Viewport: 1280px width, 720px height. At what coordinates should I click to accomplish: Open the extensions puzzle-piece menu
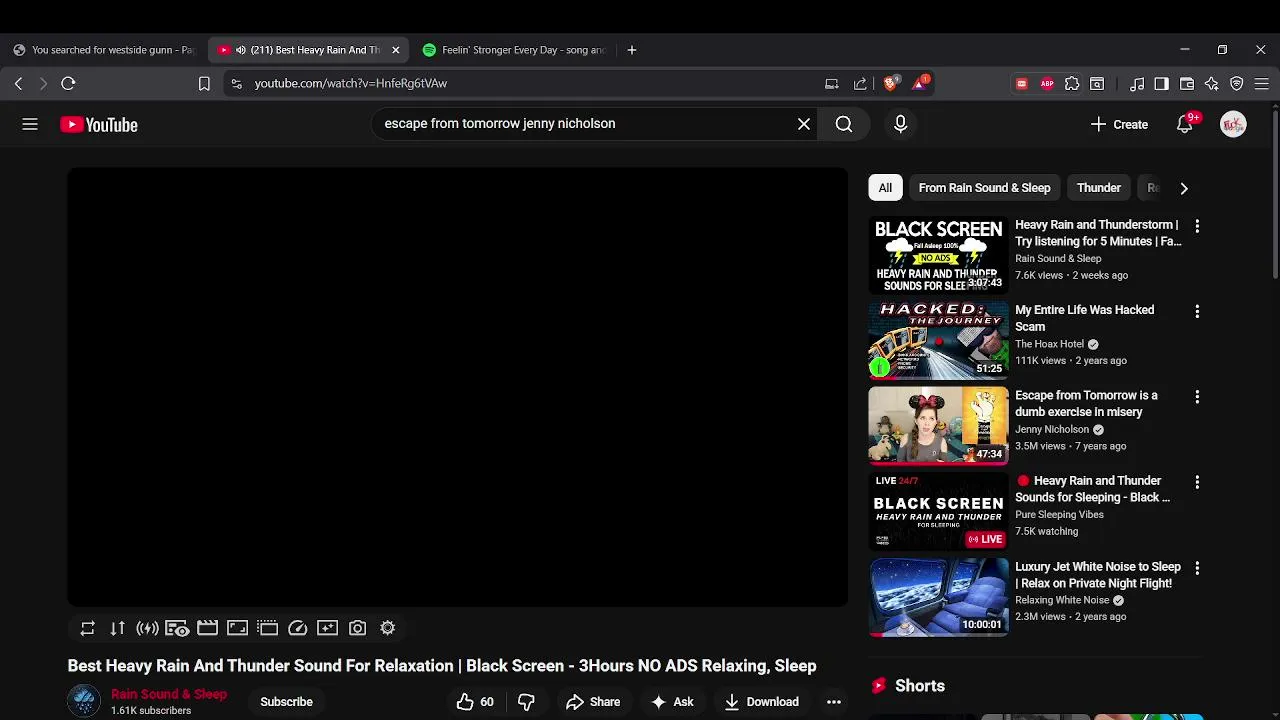tap(1072, 84)
